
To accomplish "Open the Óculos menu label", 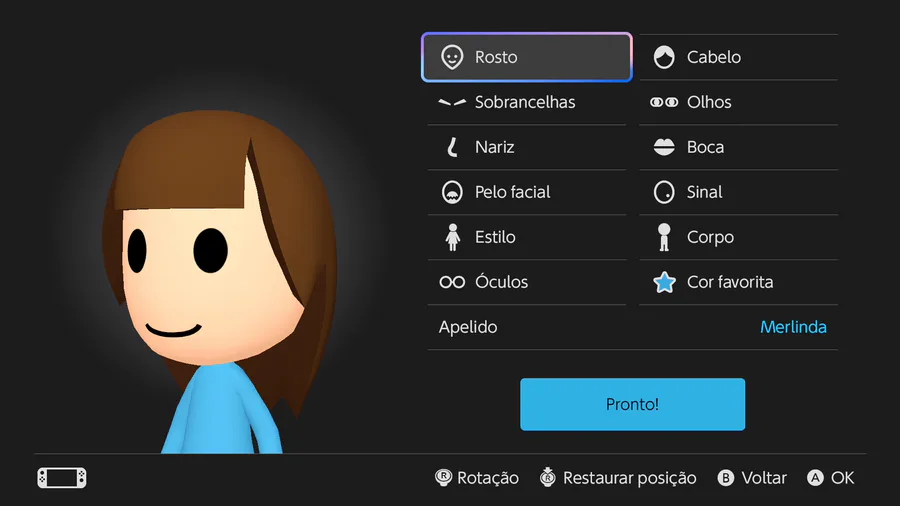I will (501, 282).
